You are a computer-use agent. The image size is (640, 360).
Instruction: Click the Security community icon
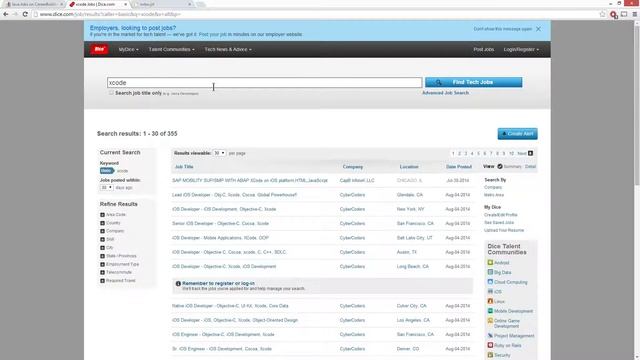coord(490,355)
